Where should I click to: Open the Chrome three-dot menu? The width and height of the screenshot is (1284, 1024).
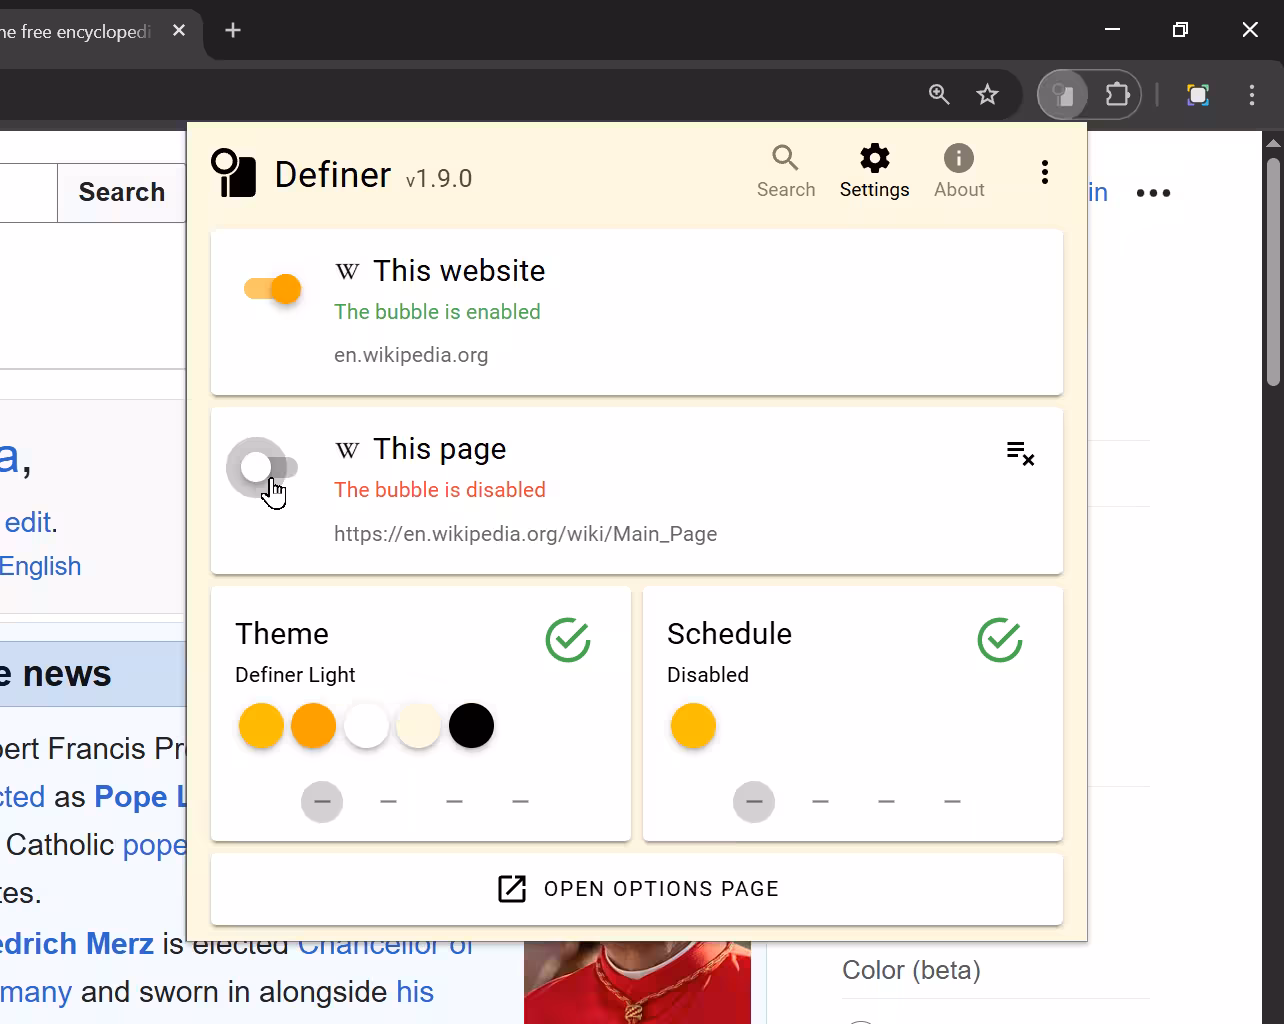click(x=1252, y=95)
